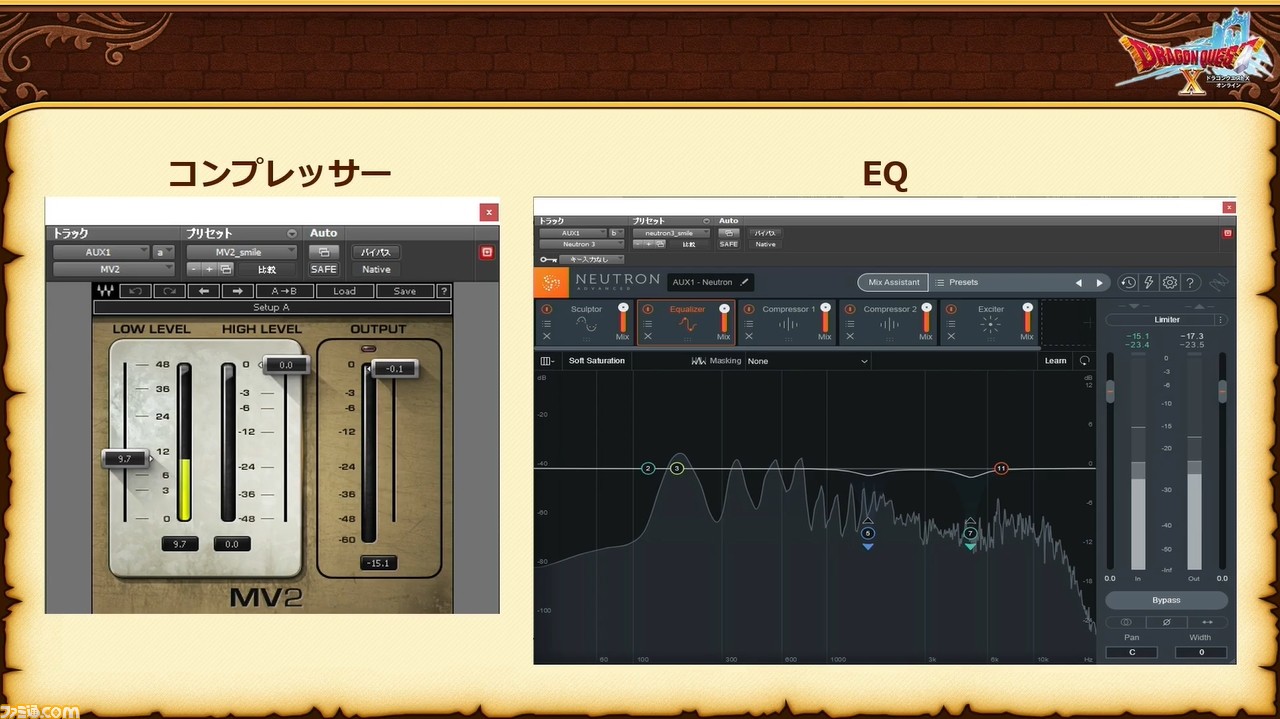This screenshot has height=719, width=1280.
Task: Remove the Equalizer module with X
Action: [647, 336]
